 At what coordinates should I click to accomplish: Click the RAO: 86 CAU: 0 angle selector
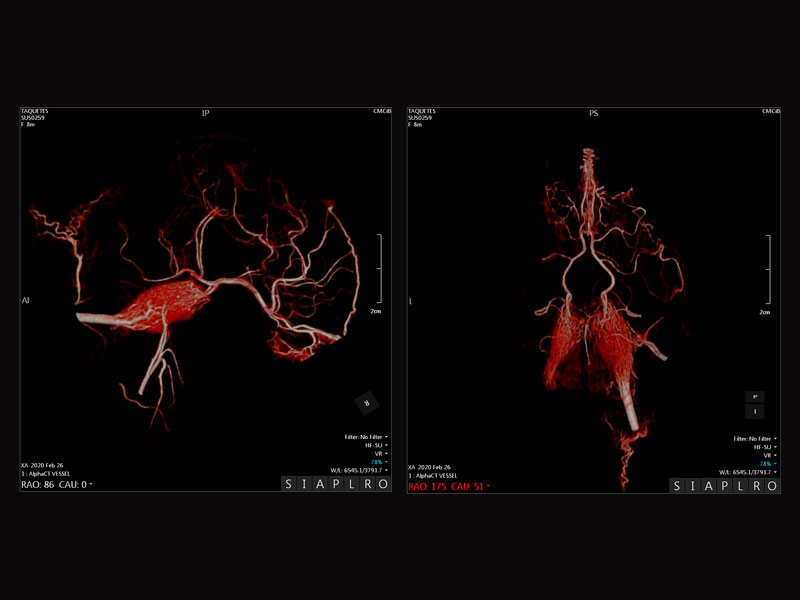[x=57, y=485]
